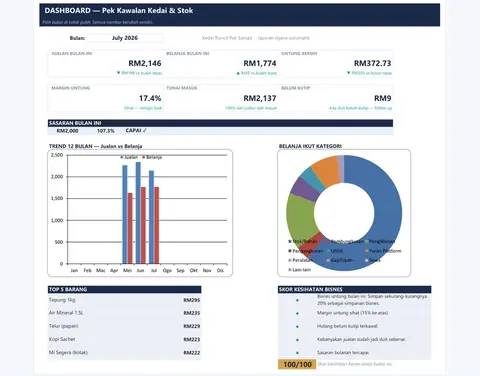Click the Lain-lain legend entry

(300, 270)
